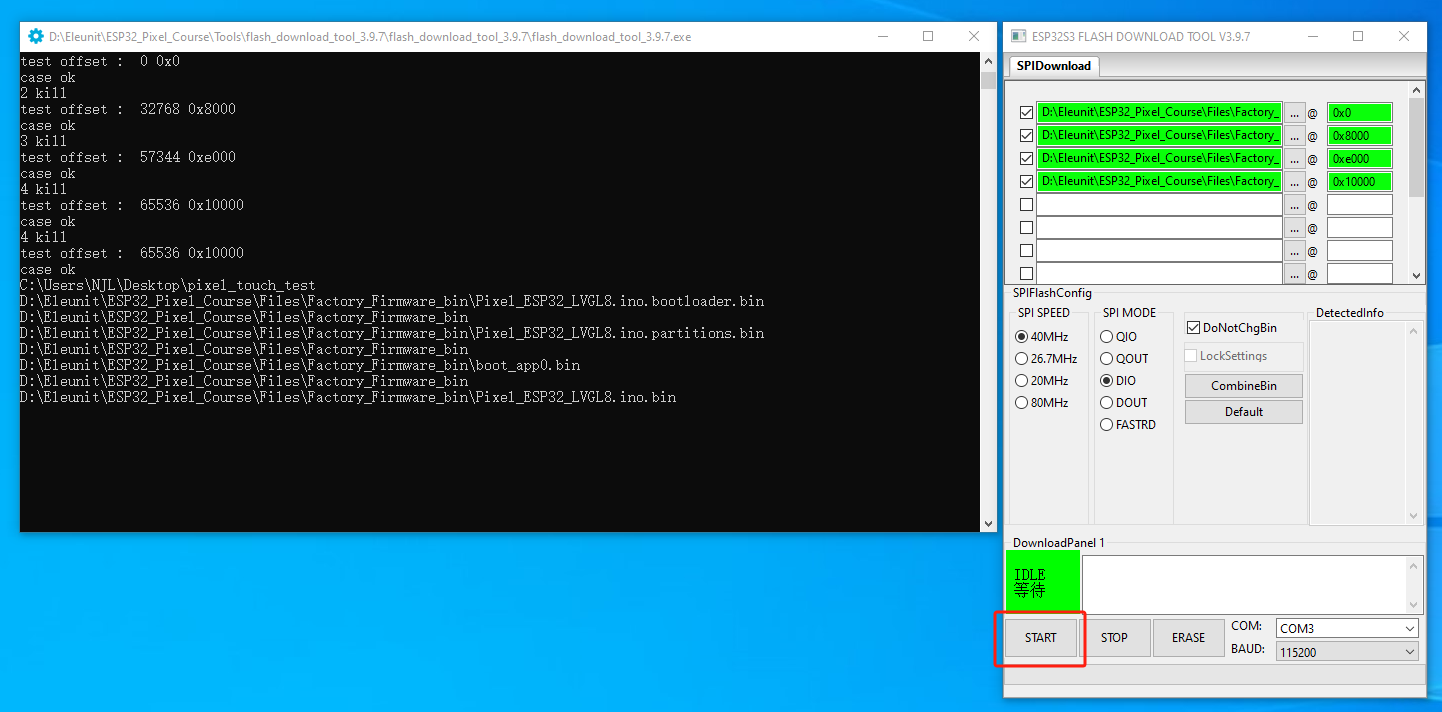The width and height of the screenshot is (1442, 712).
Task: Switch to the SPIDownload tab
Action: coord(1054,66)
